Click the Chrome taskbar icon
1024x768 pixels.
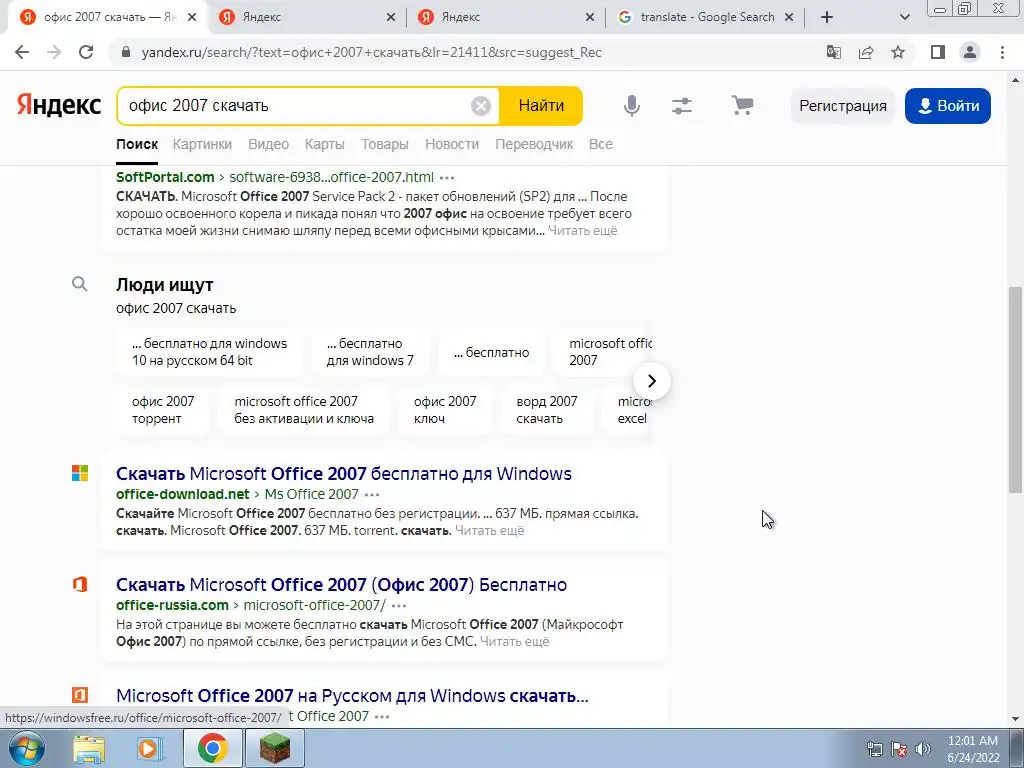[x=212, y=748]
